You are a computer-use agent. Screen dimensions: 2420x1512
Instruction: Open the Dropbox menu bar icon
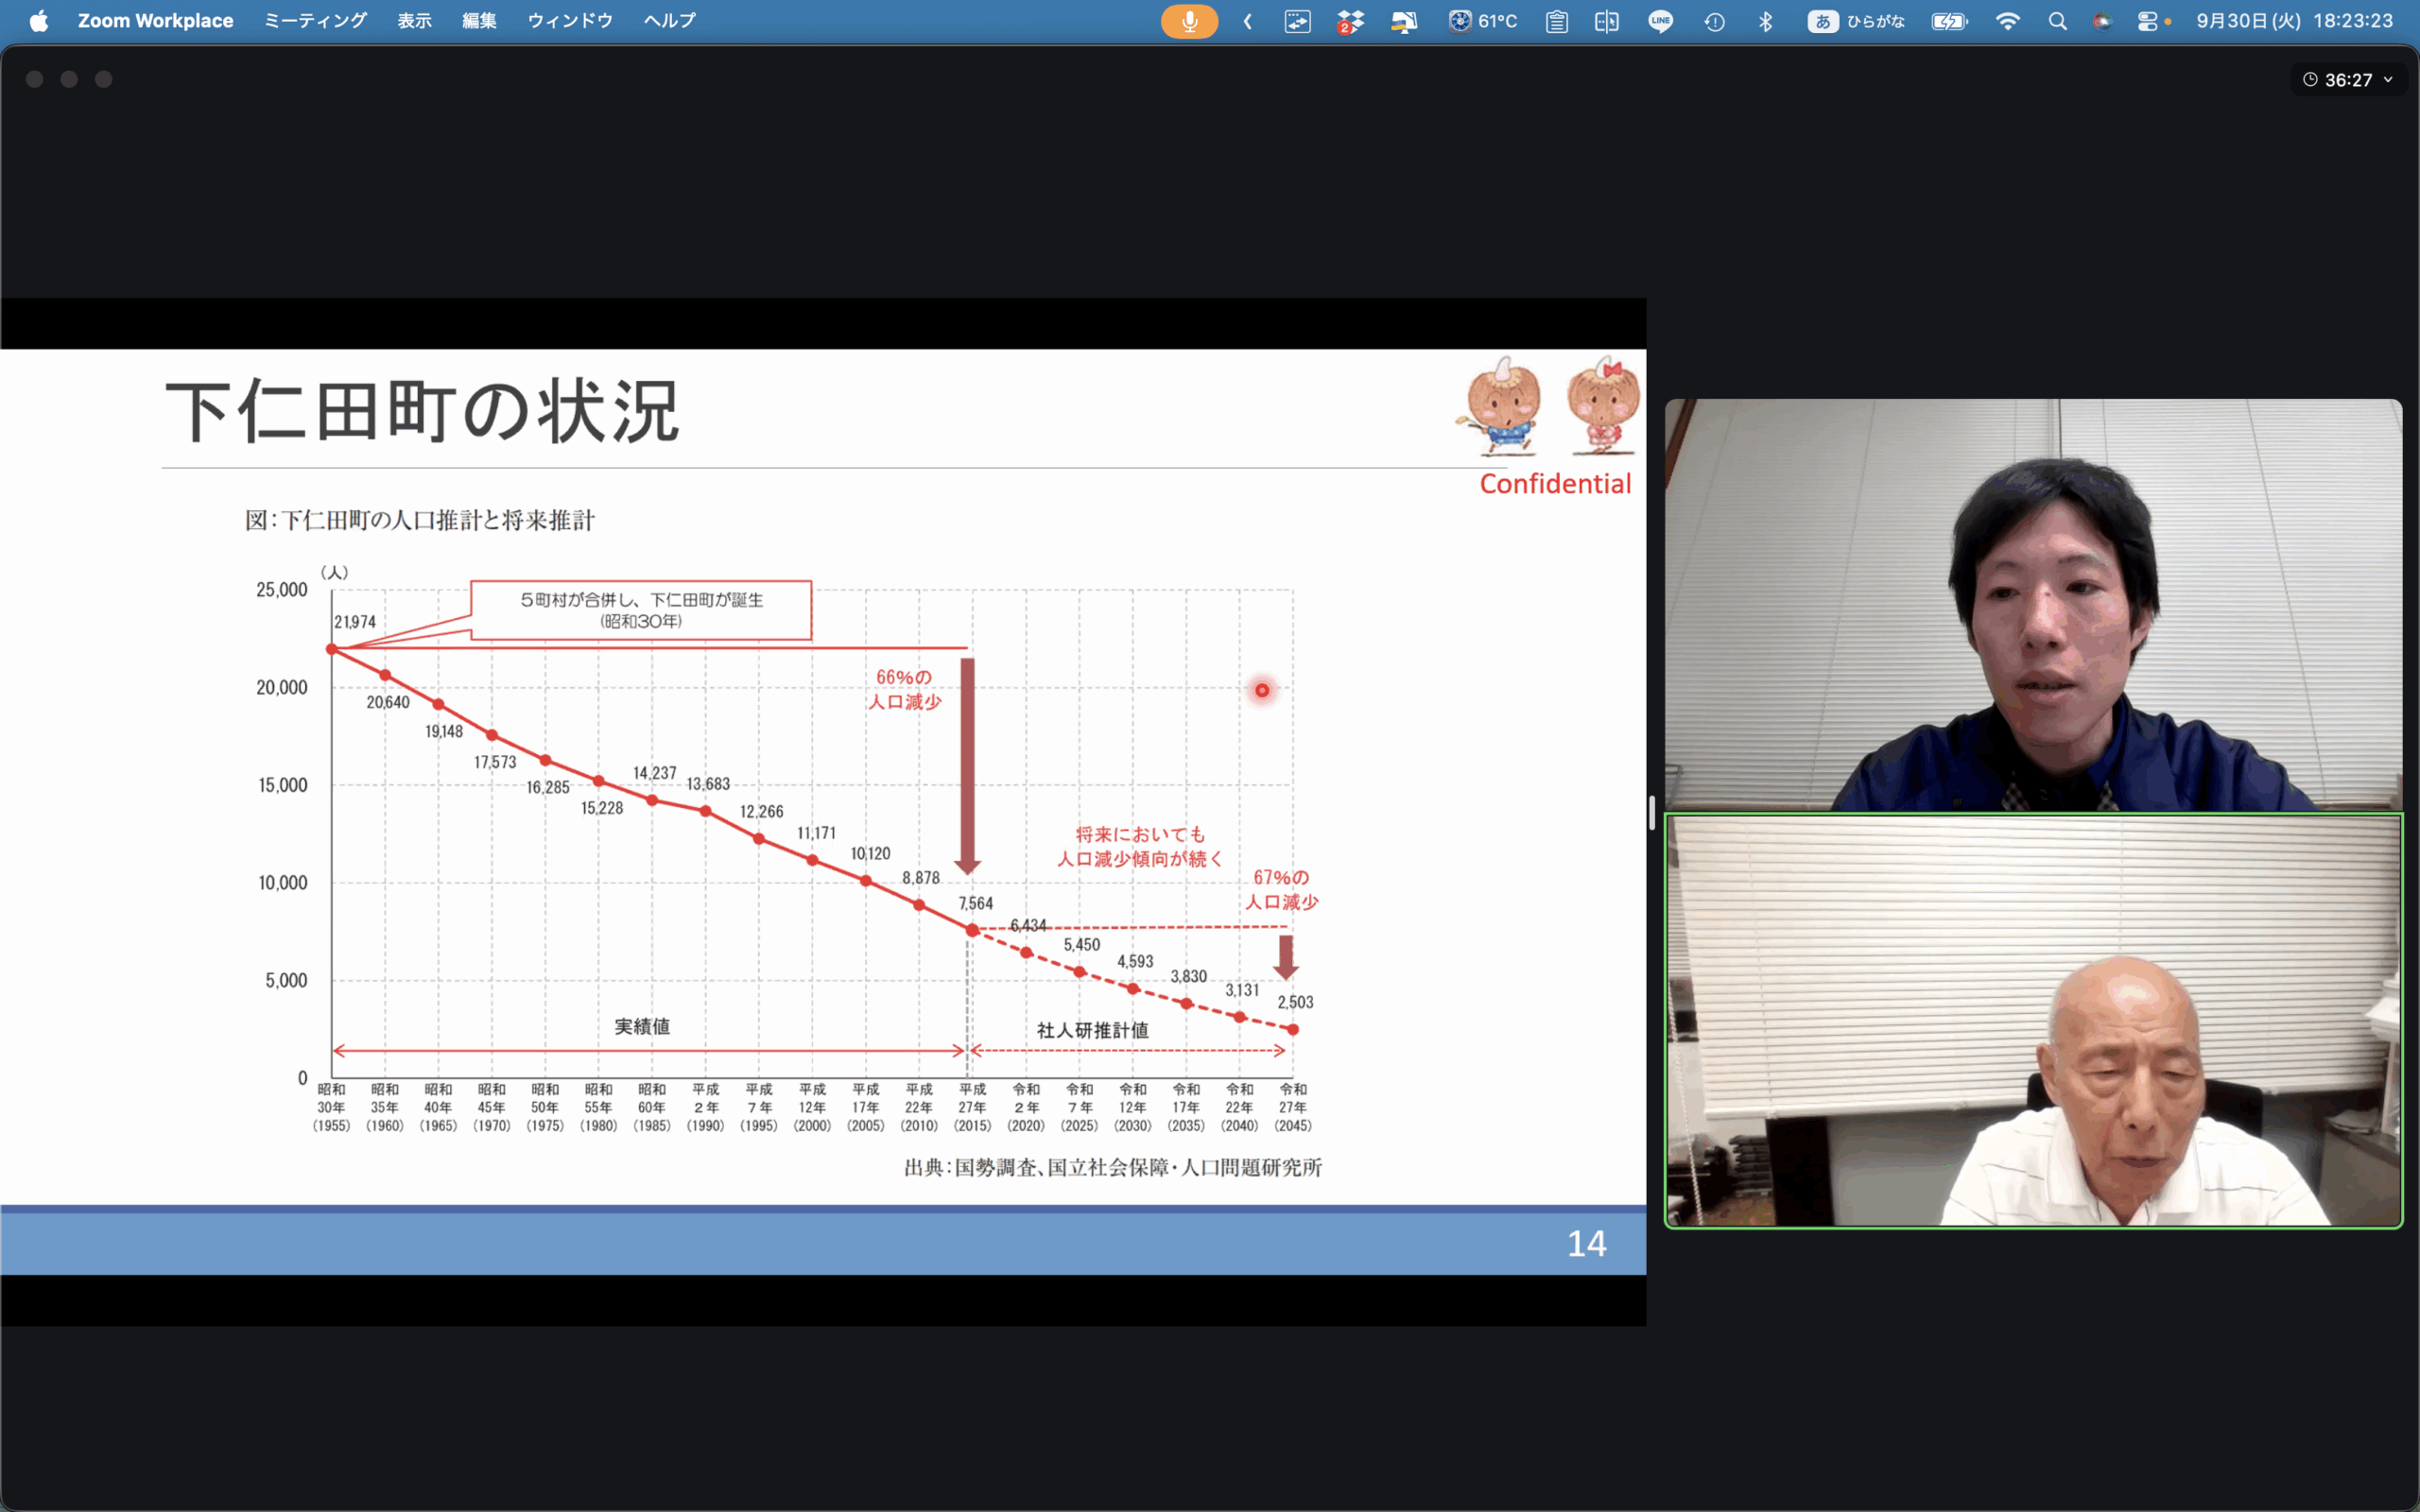(1350, 21)
